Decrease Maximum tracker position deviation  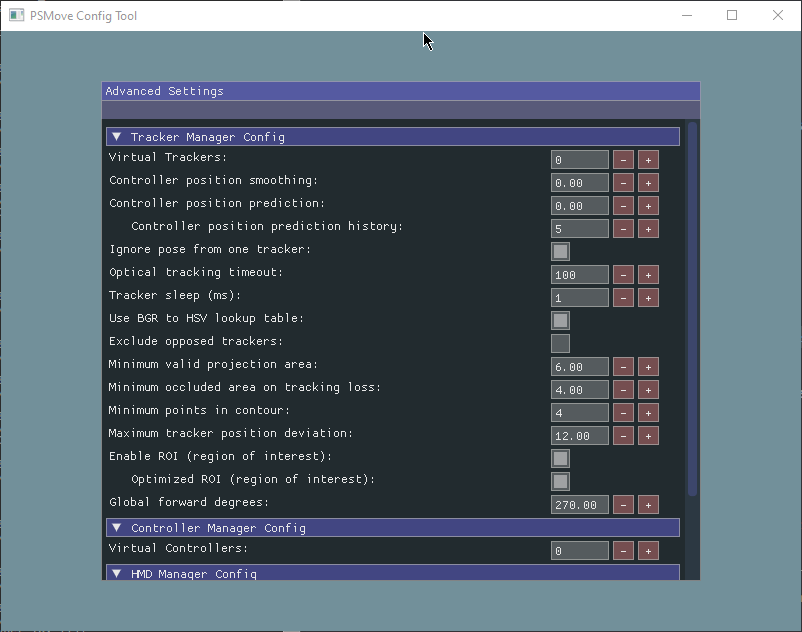pyautogui.click(x=623, y=436)
